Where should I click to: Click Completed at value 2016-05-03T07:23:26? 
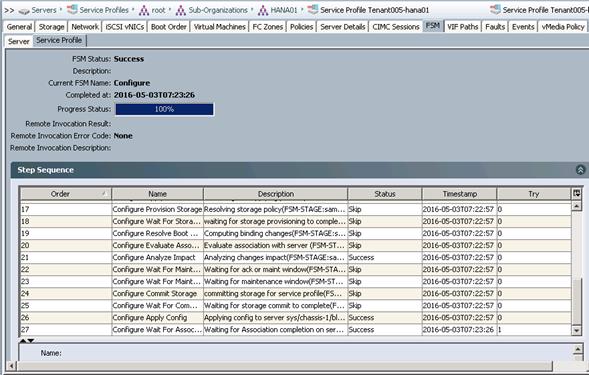point(154,95)
